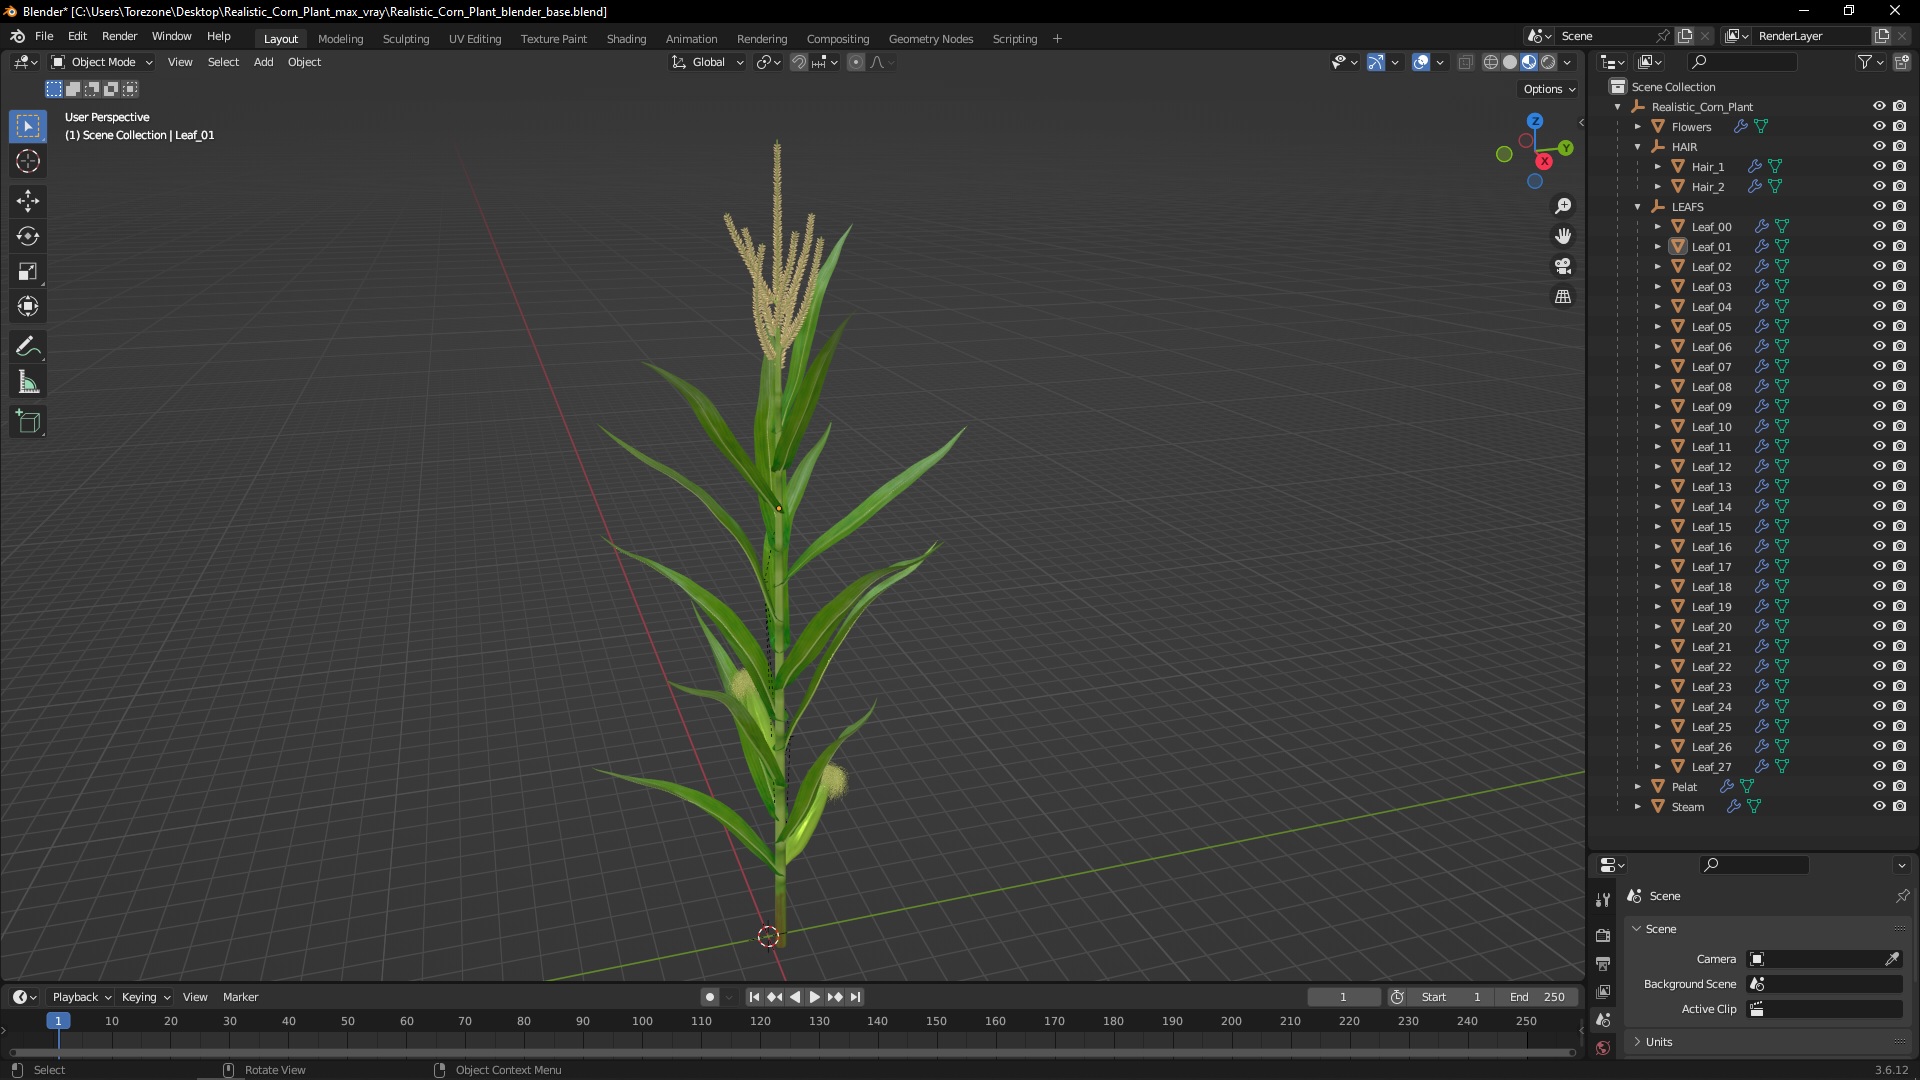The height and width of the screenshot is (1080, 1920).
Task: Hide Flowers object with eye icon
Action: click(x=1879, y=126)
